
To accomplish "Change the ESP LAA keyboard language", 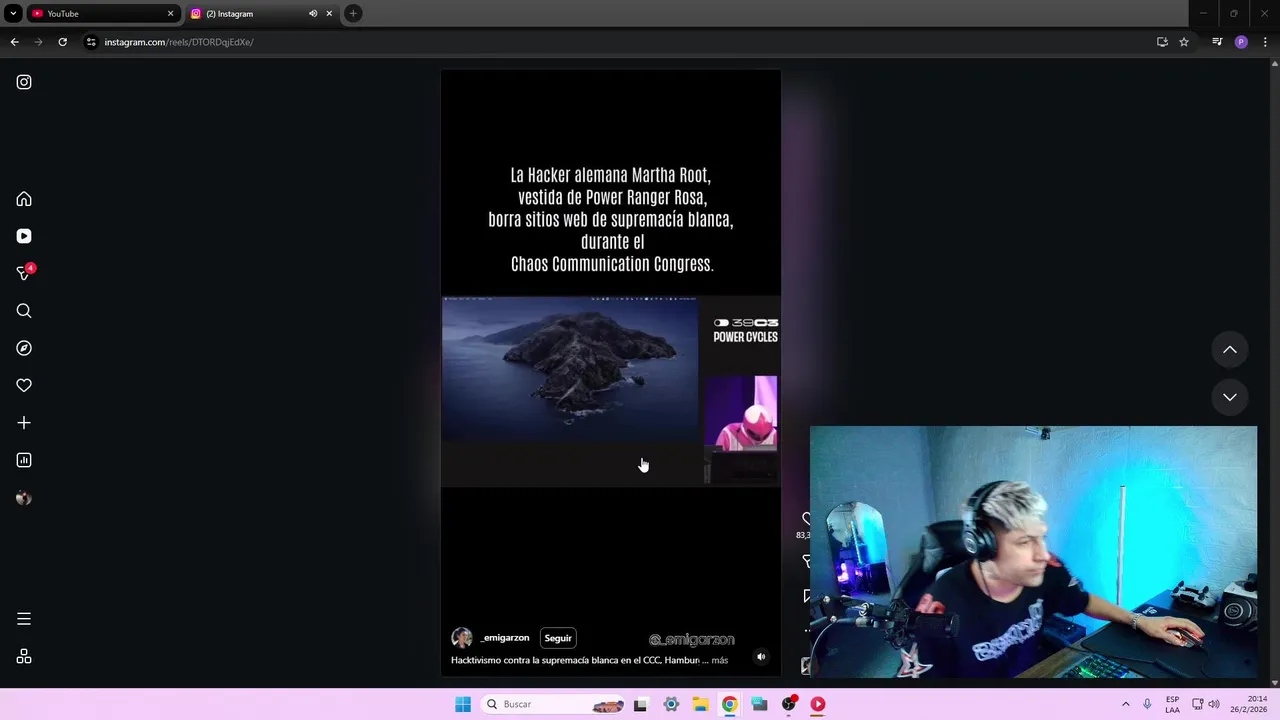I will 1172,704.
